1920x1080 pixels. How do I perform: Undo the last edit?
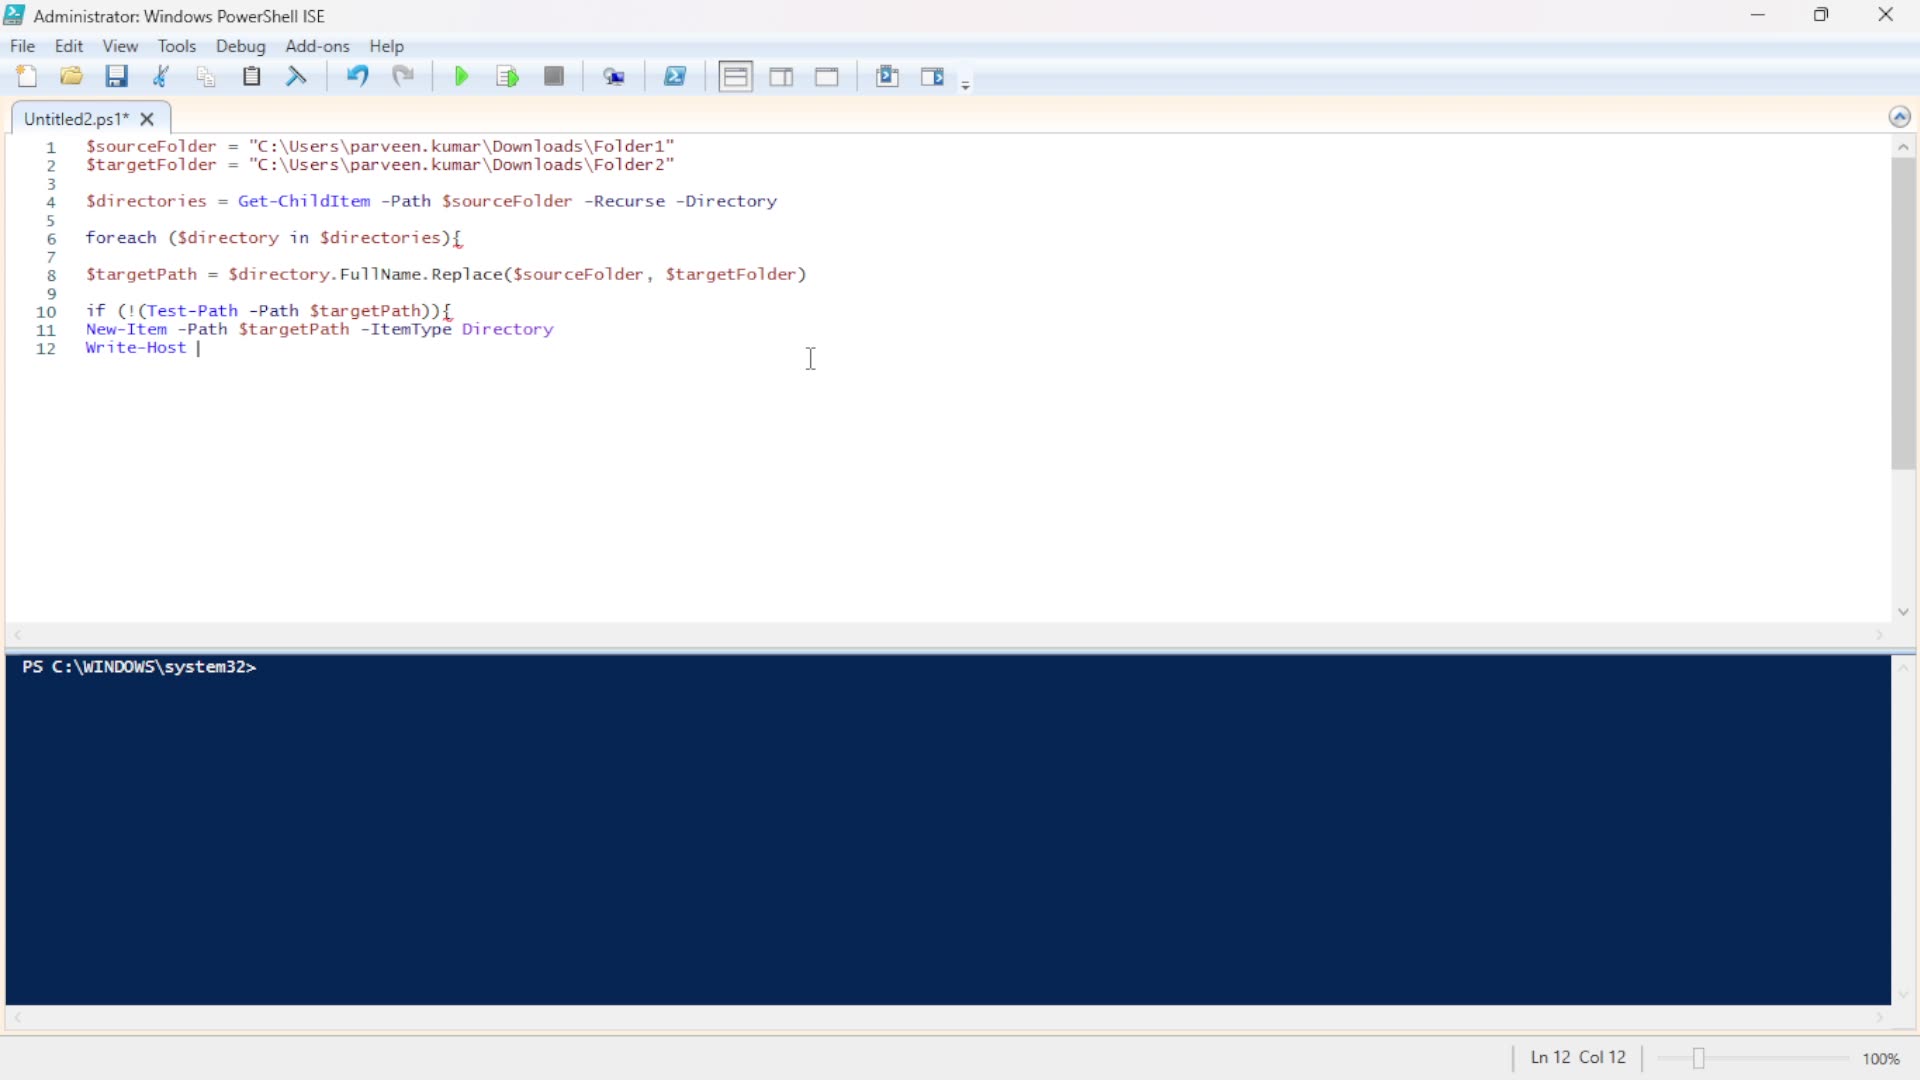pos(357,76)
